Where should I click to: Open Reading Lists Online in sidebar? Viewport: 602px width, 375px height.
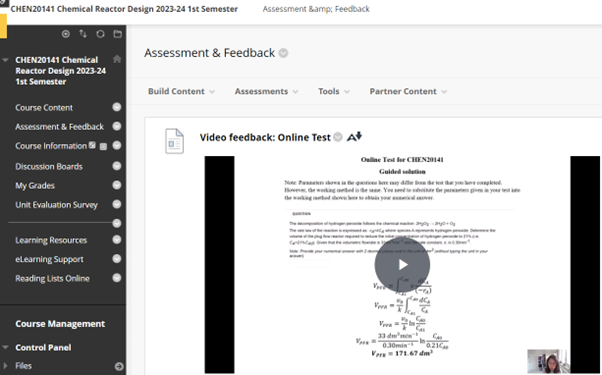52,279
